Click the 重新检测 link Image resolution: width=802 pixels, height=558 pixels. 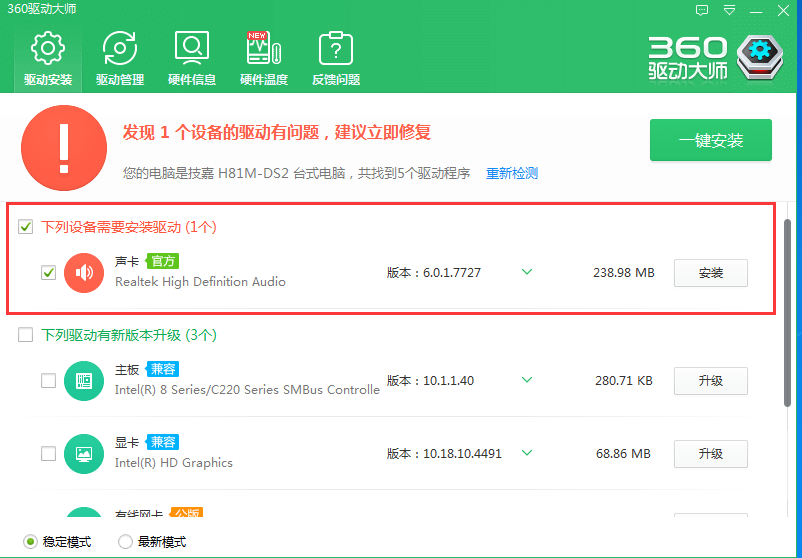pyautogui.click(x=511, y=173)
